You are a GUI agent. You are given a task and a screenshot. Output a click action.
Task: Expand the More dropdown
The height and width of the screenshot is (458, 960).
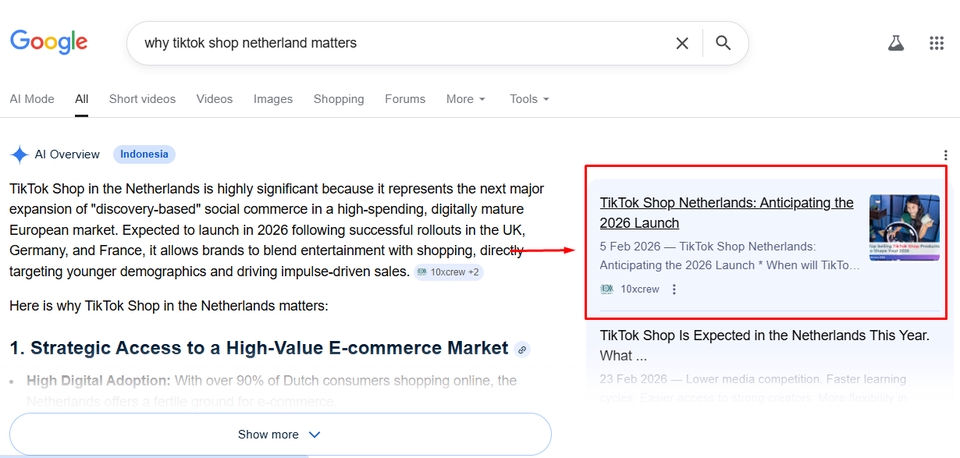pyautogui.click(x=465, y=99)
